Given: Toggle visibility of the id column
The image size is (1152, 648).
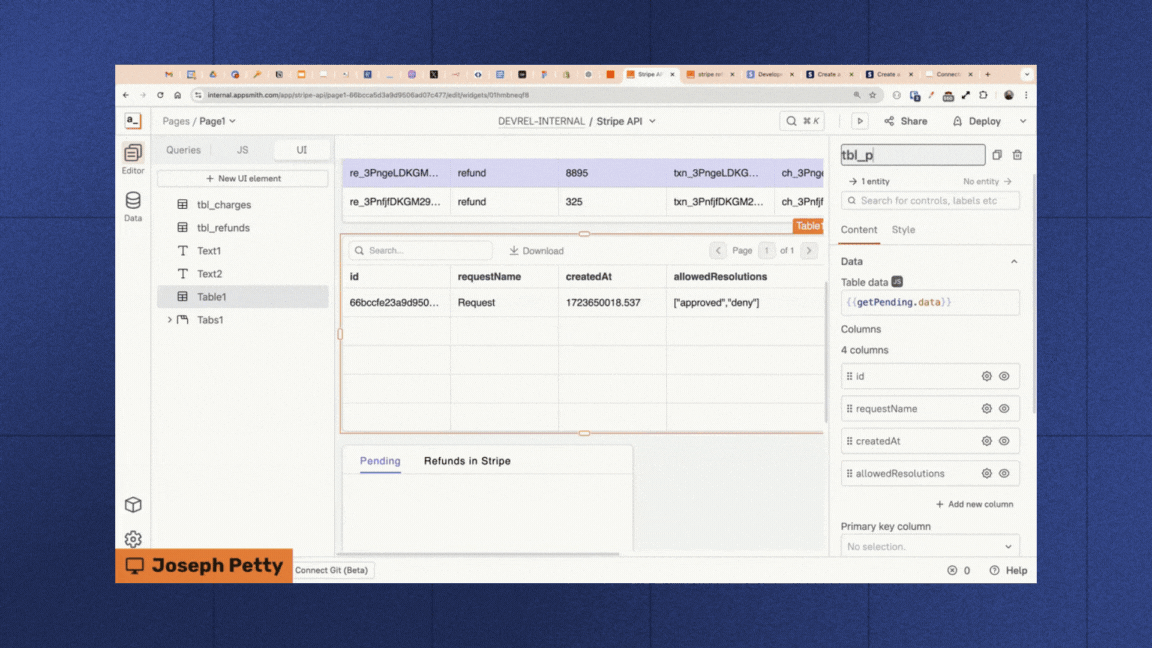Looking at the screenshot, I should [1004, 377].
